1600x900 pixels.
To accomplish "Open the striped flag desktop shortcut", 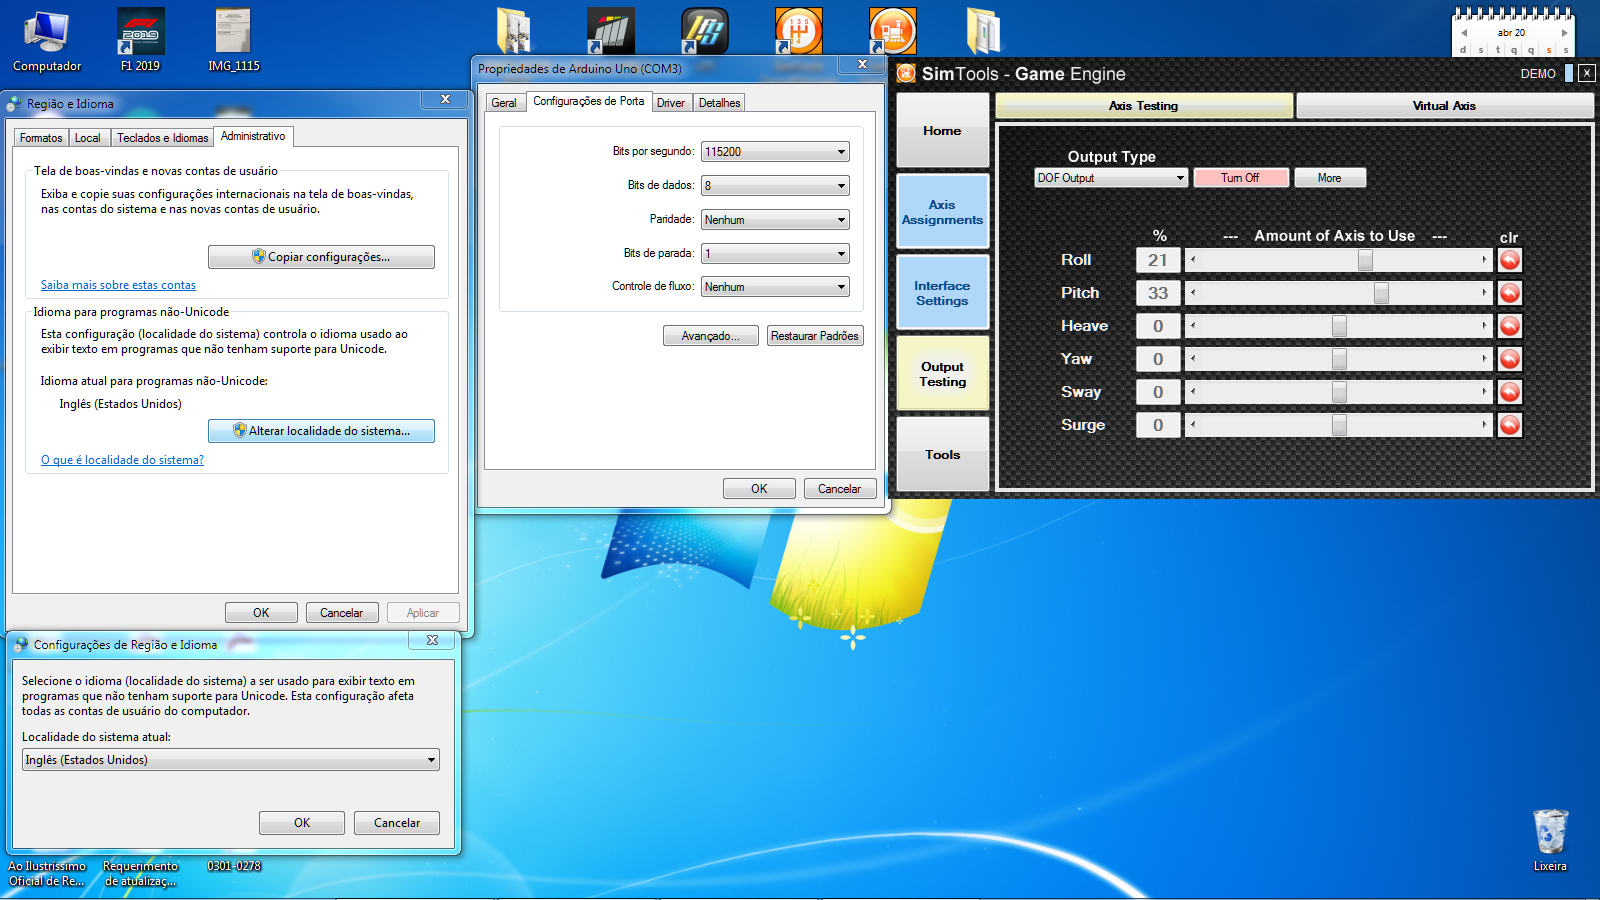I will 610,30.
